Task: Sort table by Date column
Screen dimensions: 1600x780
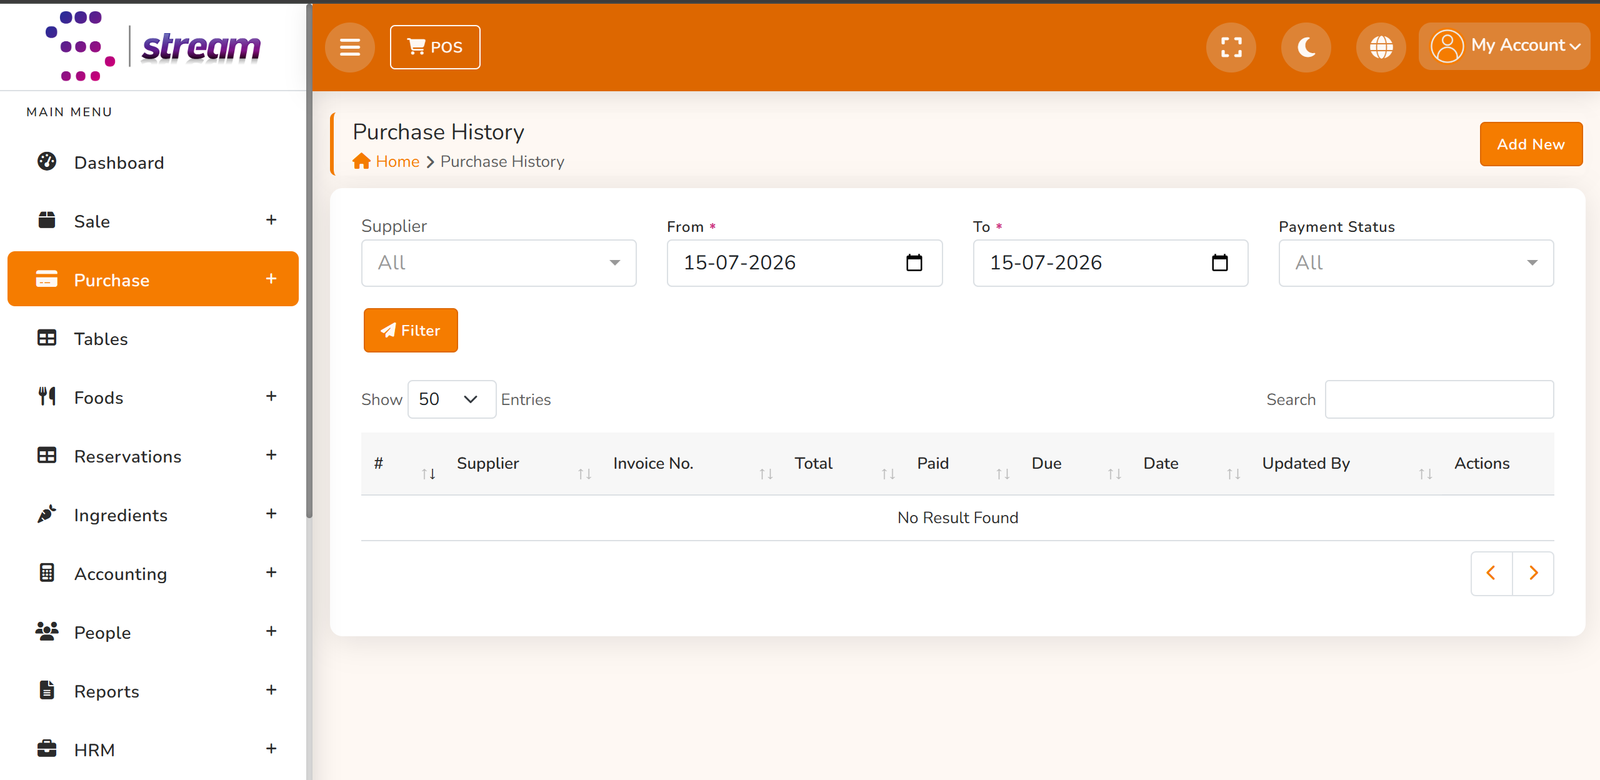Action: pos(1191,464)
